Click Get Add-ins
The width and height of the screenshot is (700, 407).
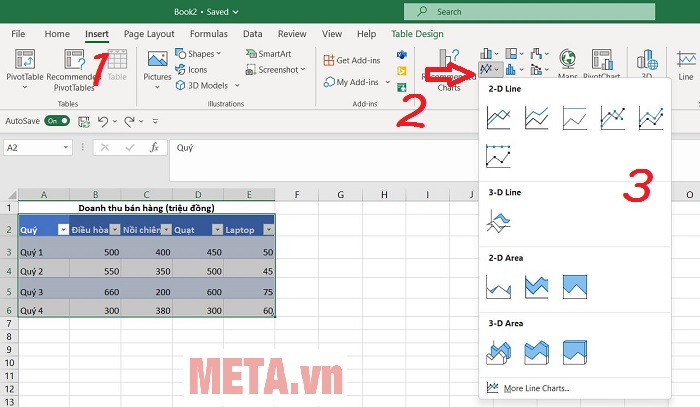point(352,60)
